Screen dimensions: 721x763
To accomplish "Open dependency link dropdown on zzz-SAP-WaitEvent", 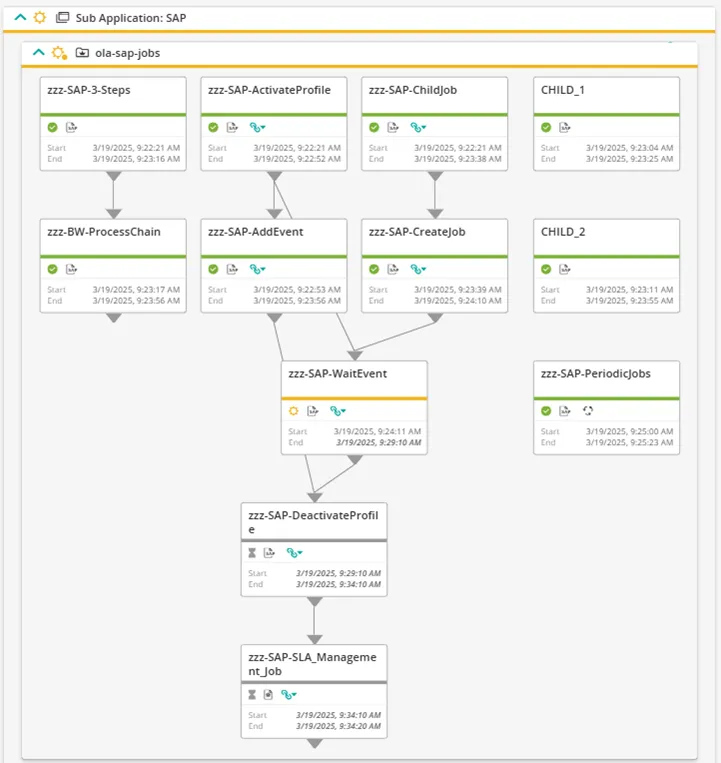I will tap(338, 411).
